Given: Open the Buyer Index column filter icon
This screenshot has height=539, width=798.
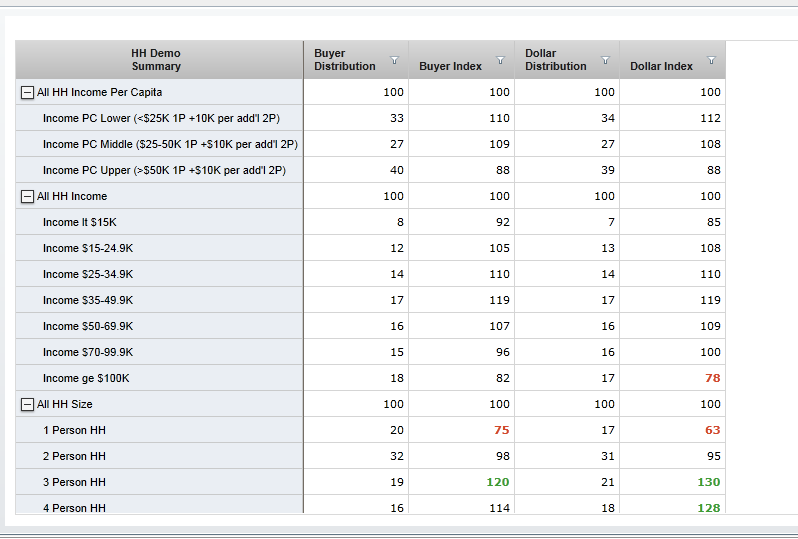Looking at the screenshot, I should click(500, 60).
